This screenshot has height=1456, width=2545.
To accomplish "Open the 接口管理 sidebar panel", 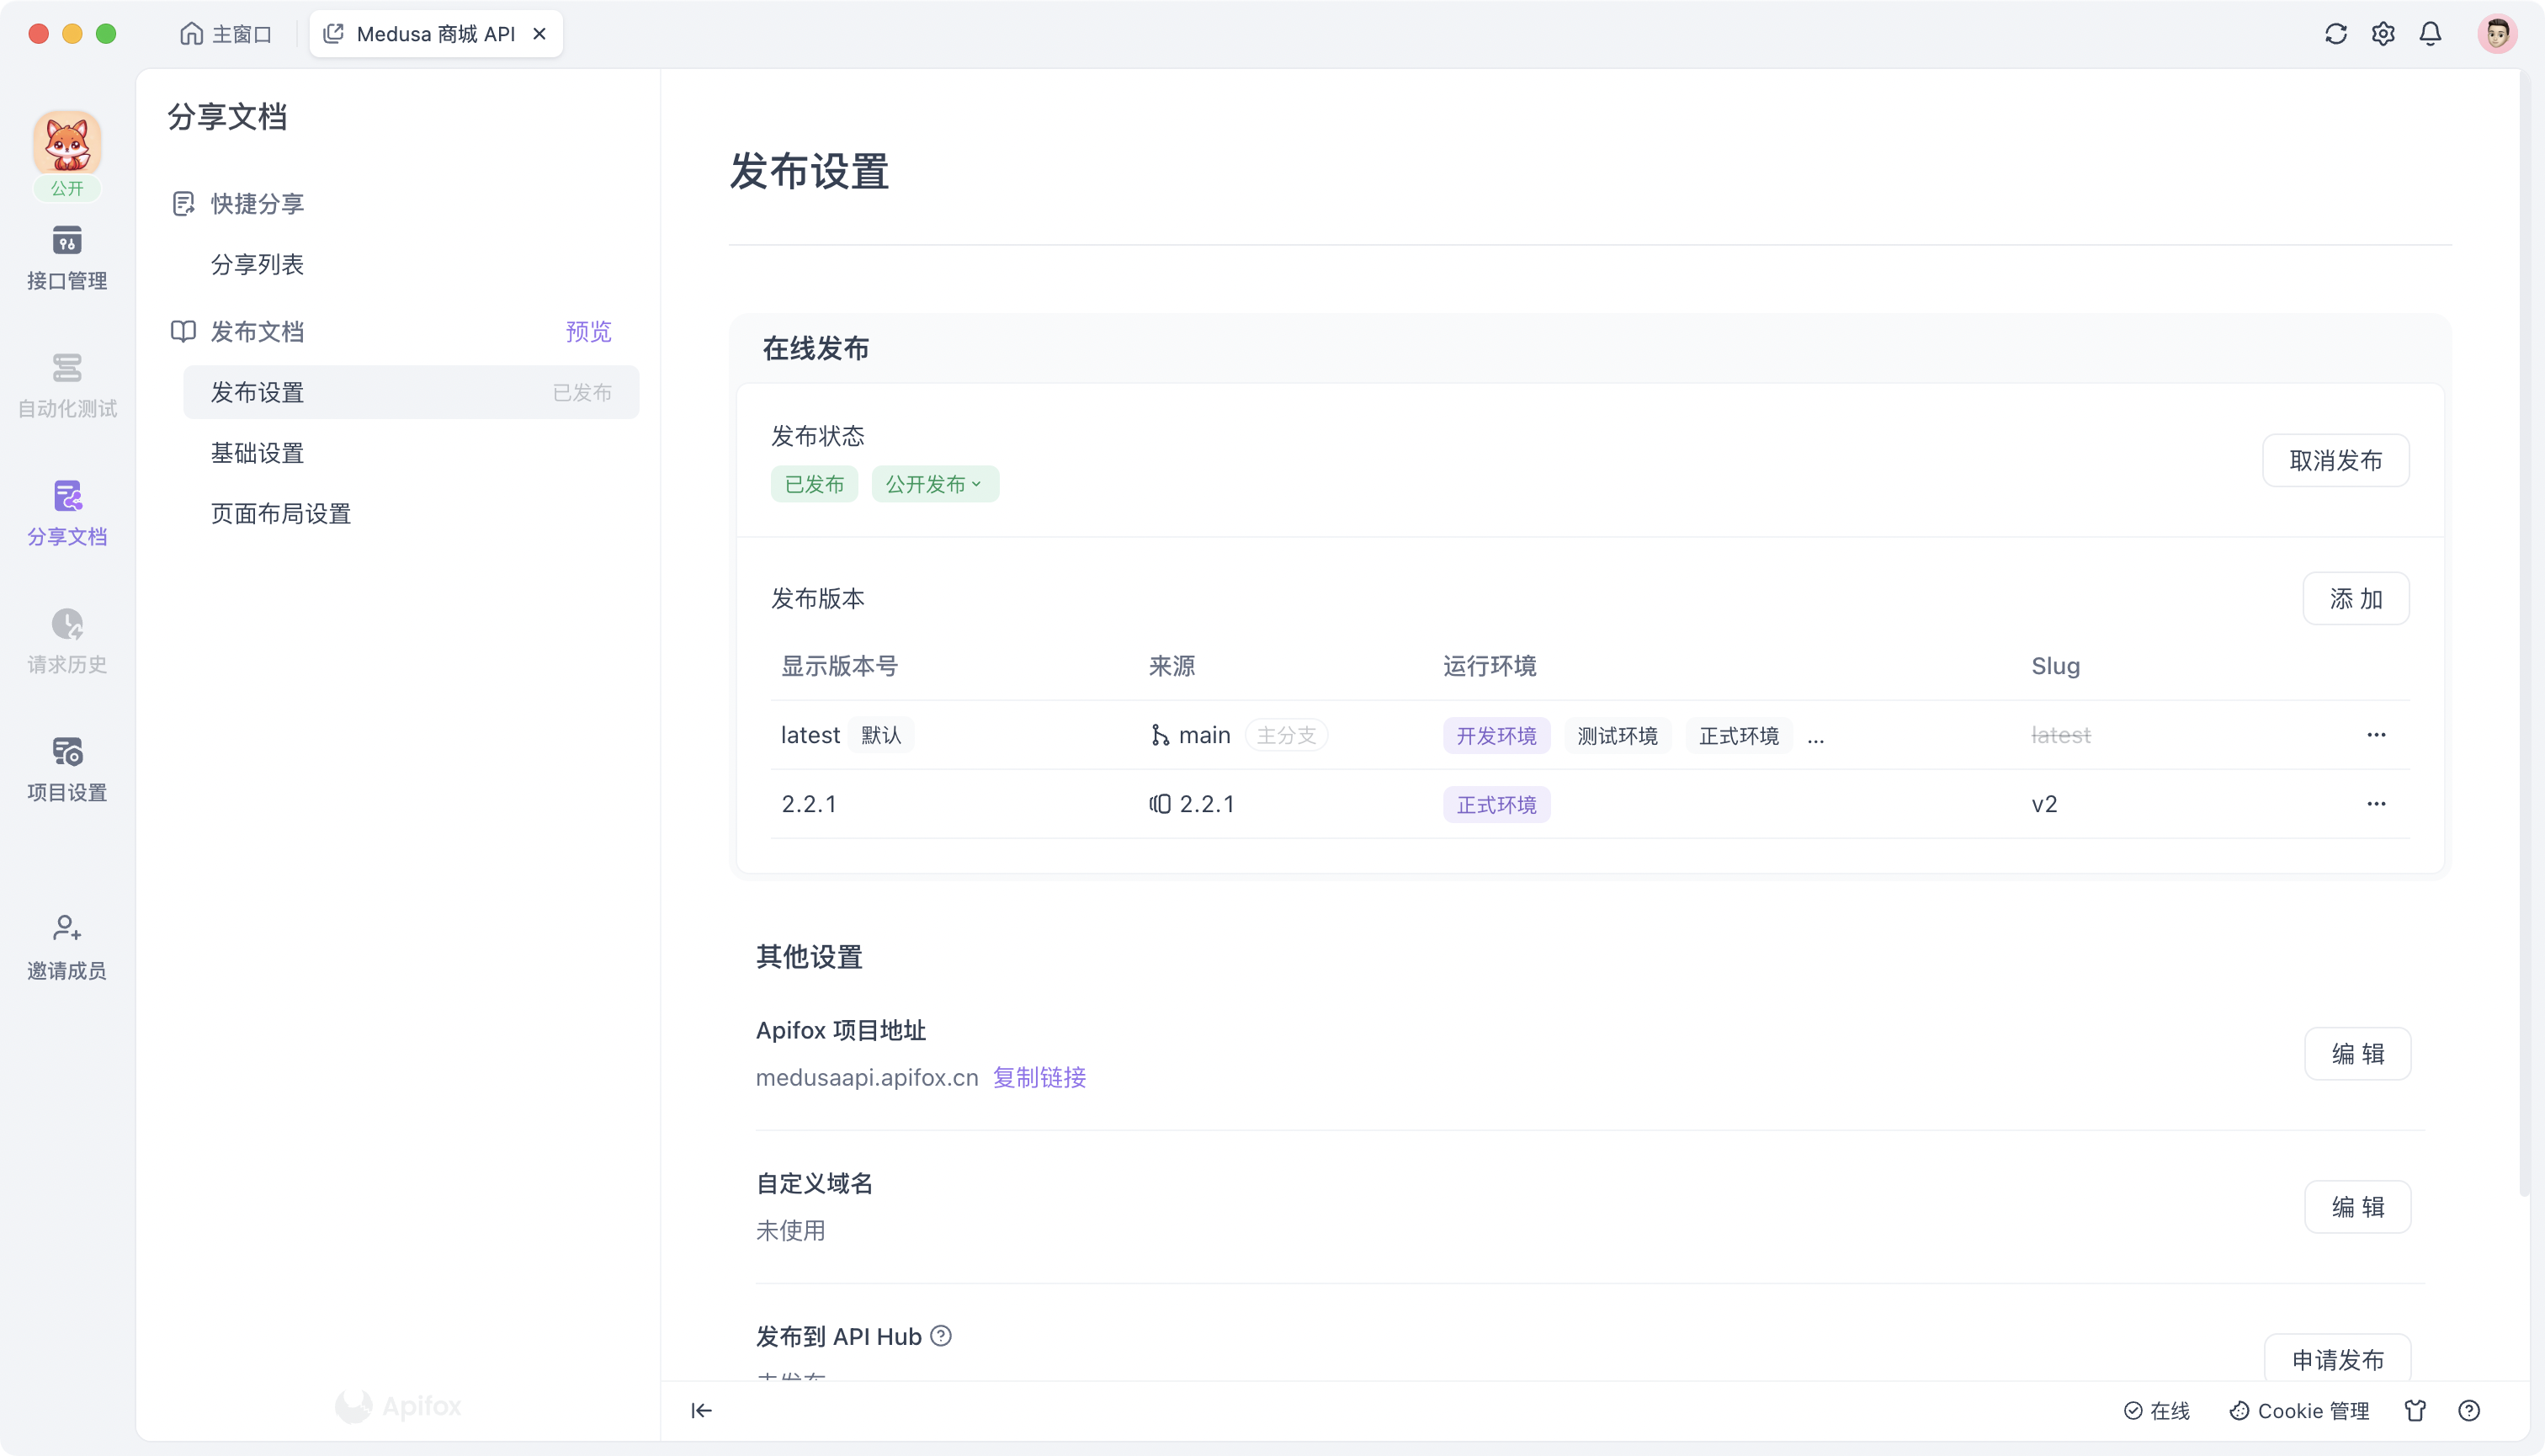I will [x=66, y=258].
